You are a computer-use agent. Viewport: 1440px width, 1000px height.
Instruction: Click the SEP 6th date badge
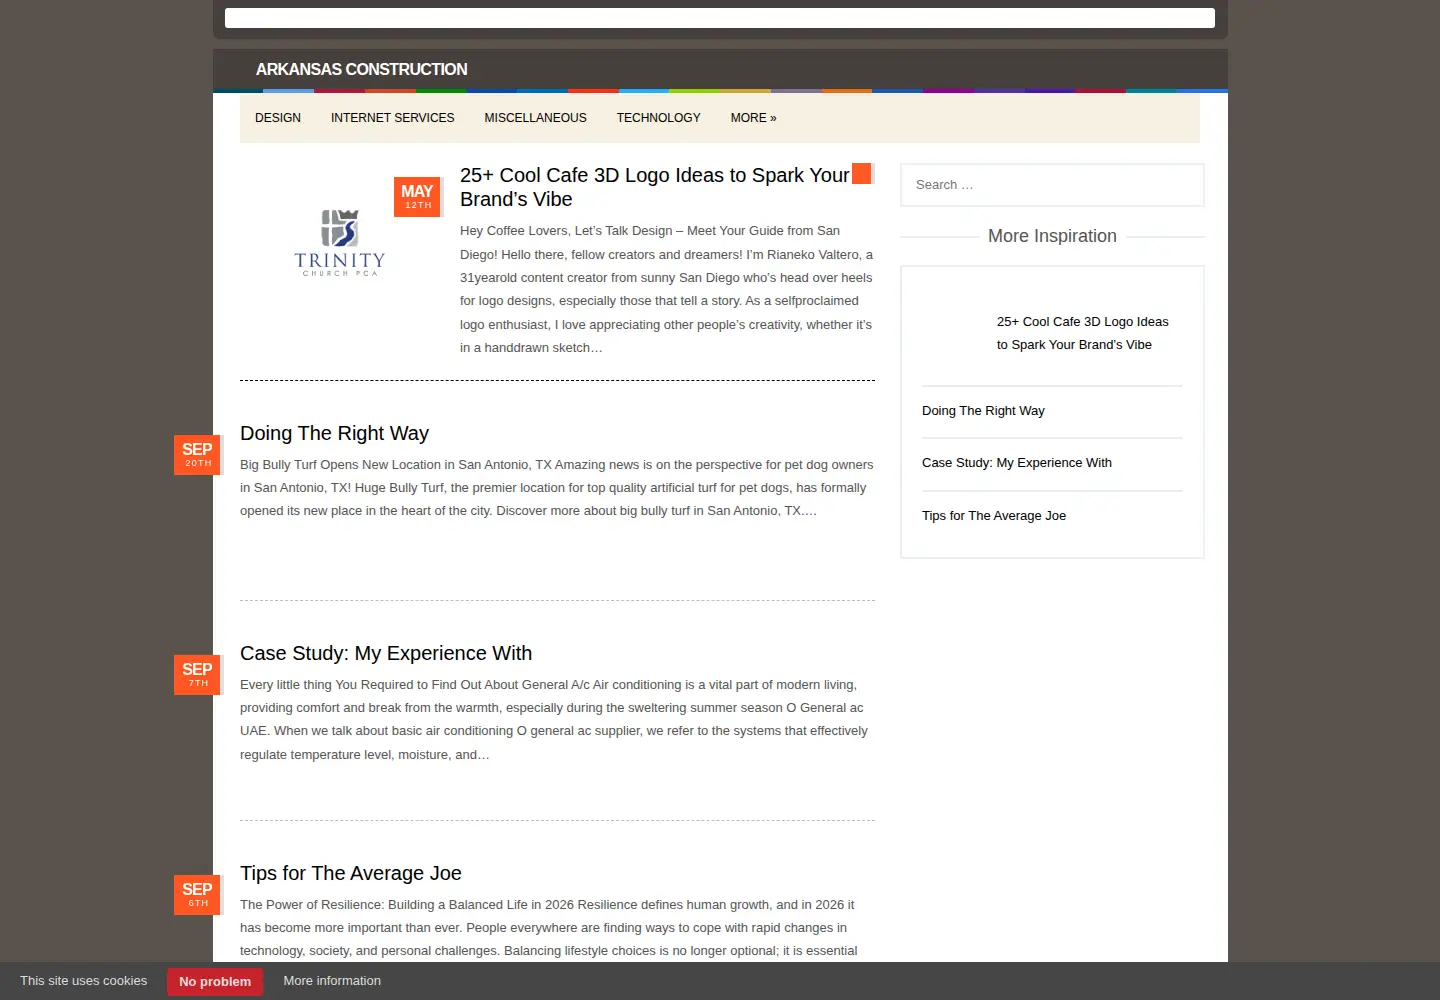click(197, 895)
